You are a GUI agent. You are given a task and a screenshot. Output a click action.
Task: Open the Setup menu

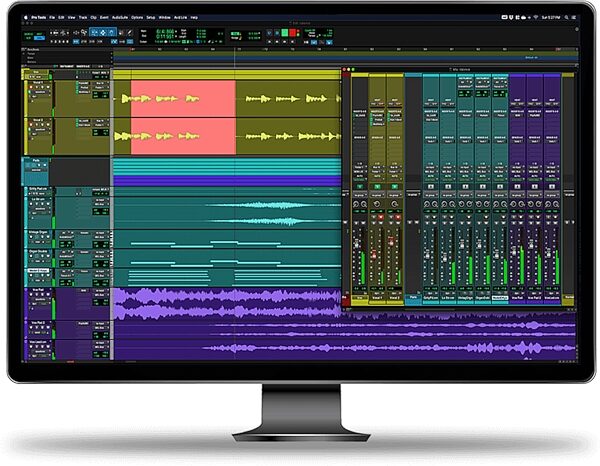point(151,17)
